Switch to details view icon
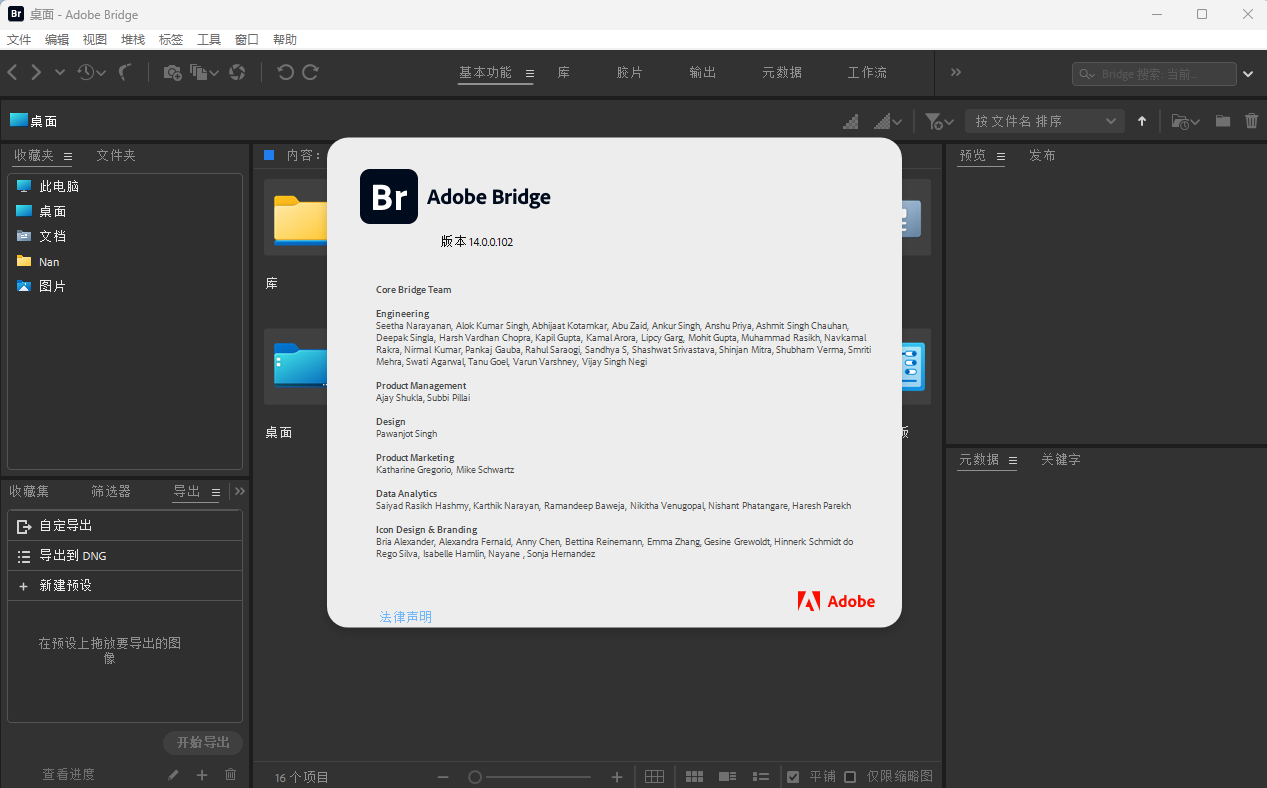 pyautogui.click(x=728, y=777)
